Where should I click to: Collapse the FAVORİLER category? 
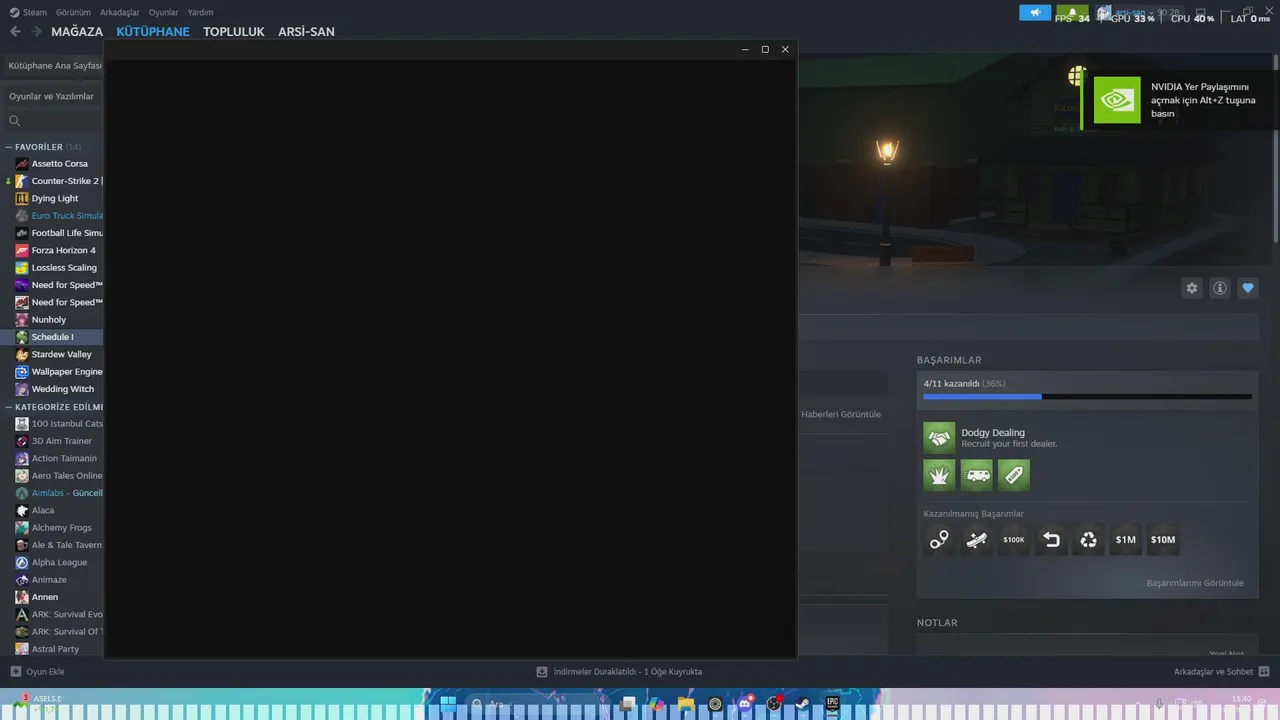pyautogui.click(x=8, y=147)
